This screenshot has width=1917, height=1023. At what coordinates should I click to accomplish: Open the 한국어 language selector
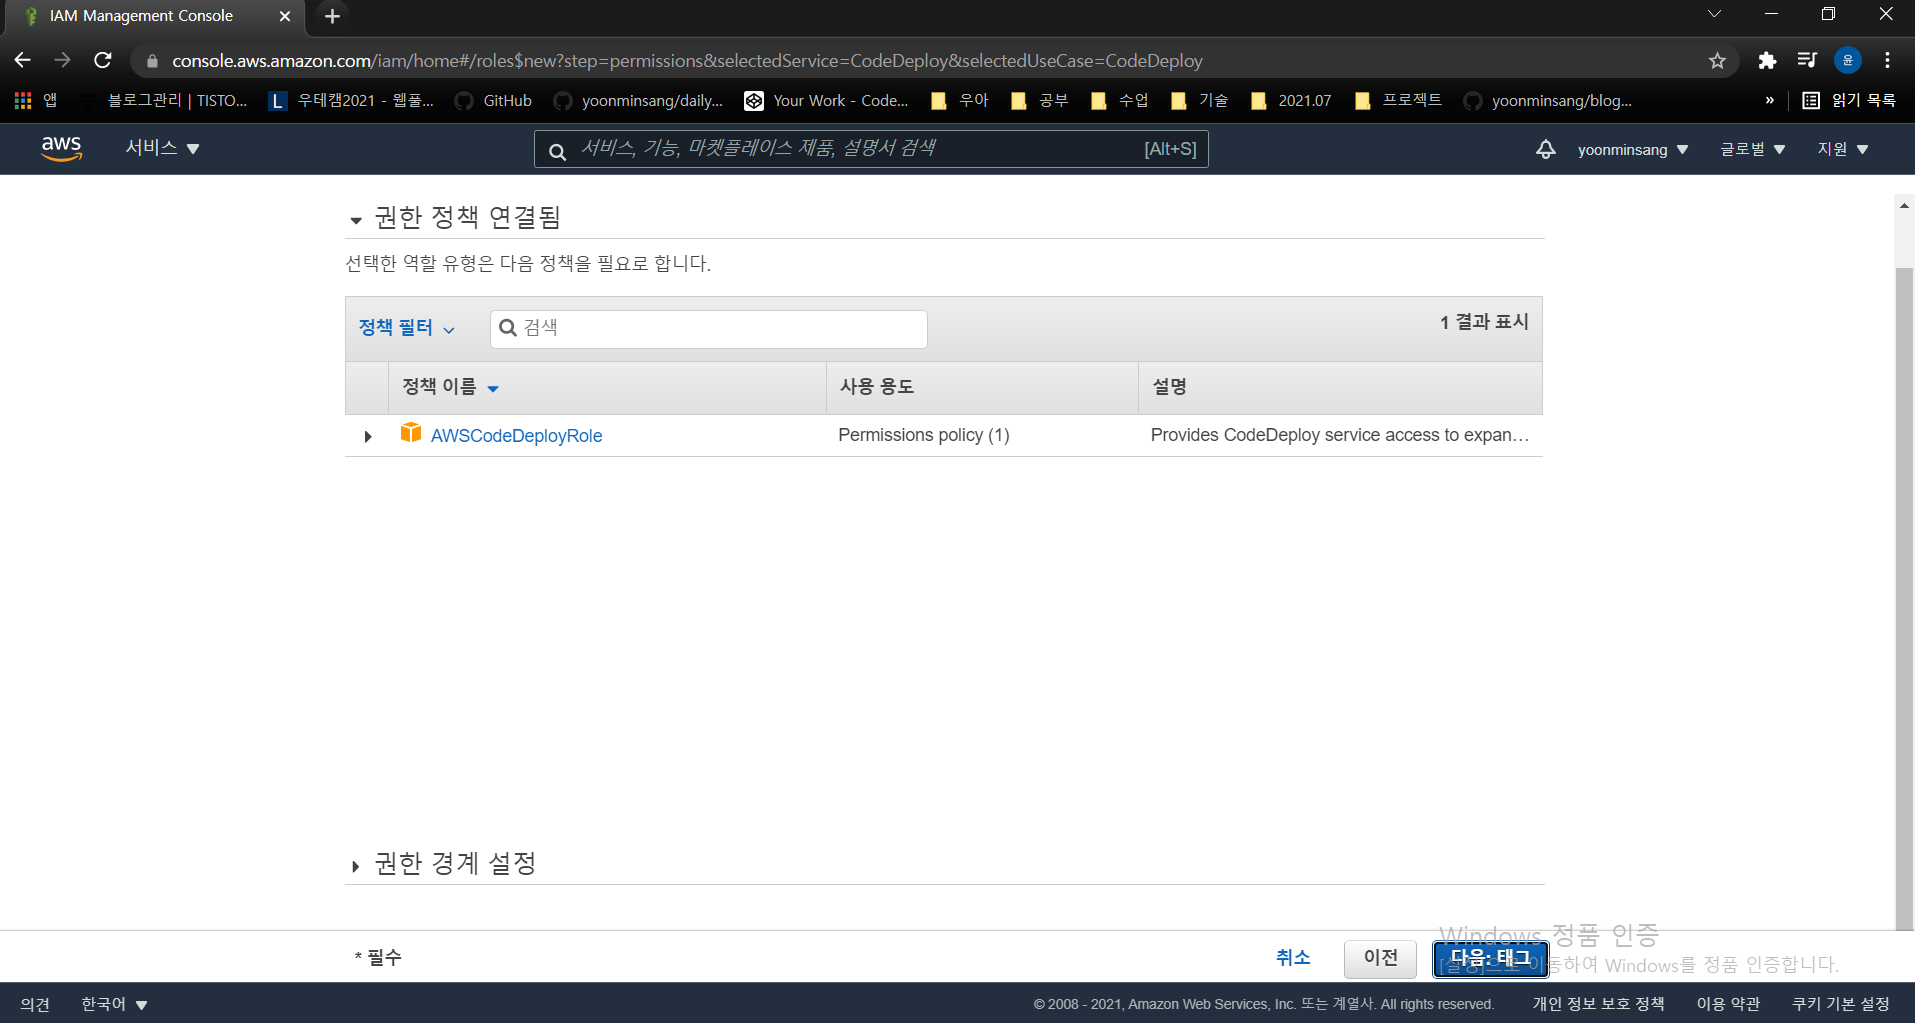click(x=114, y=1004)
